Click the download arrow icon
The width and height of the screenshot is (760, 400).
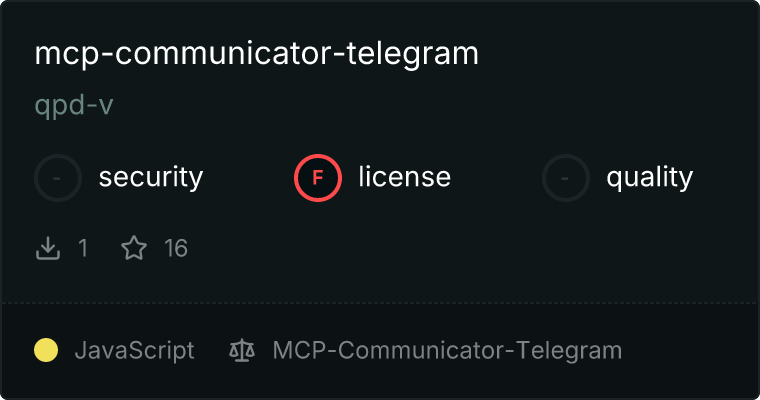48,248
